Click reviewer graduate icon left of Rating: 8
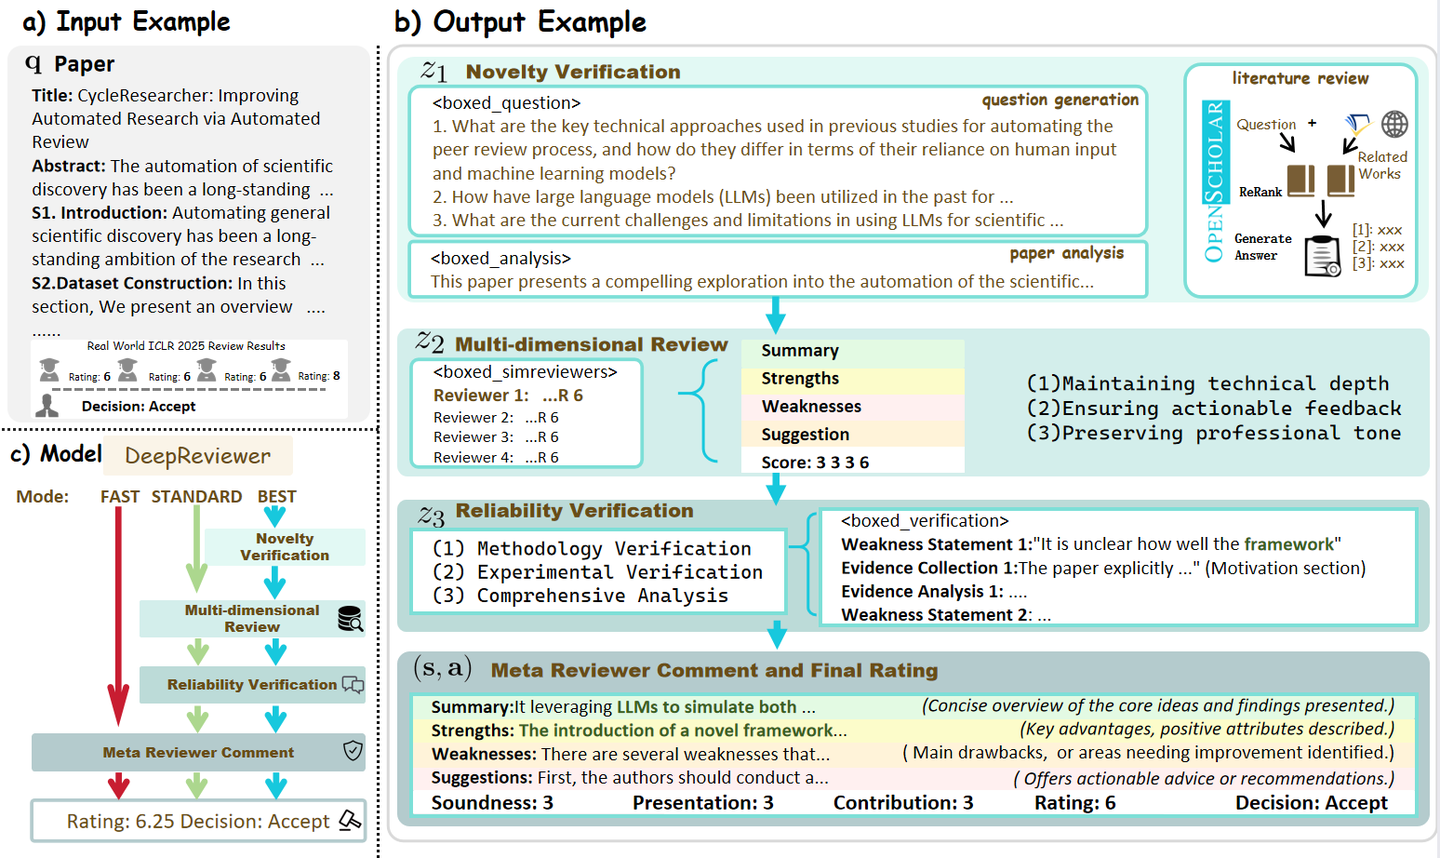 point(281,371)
